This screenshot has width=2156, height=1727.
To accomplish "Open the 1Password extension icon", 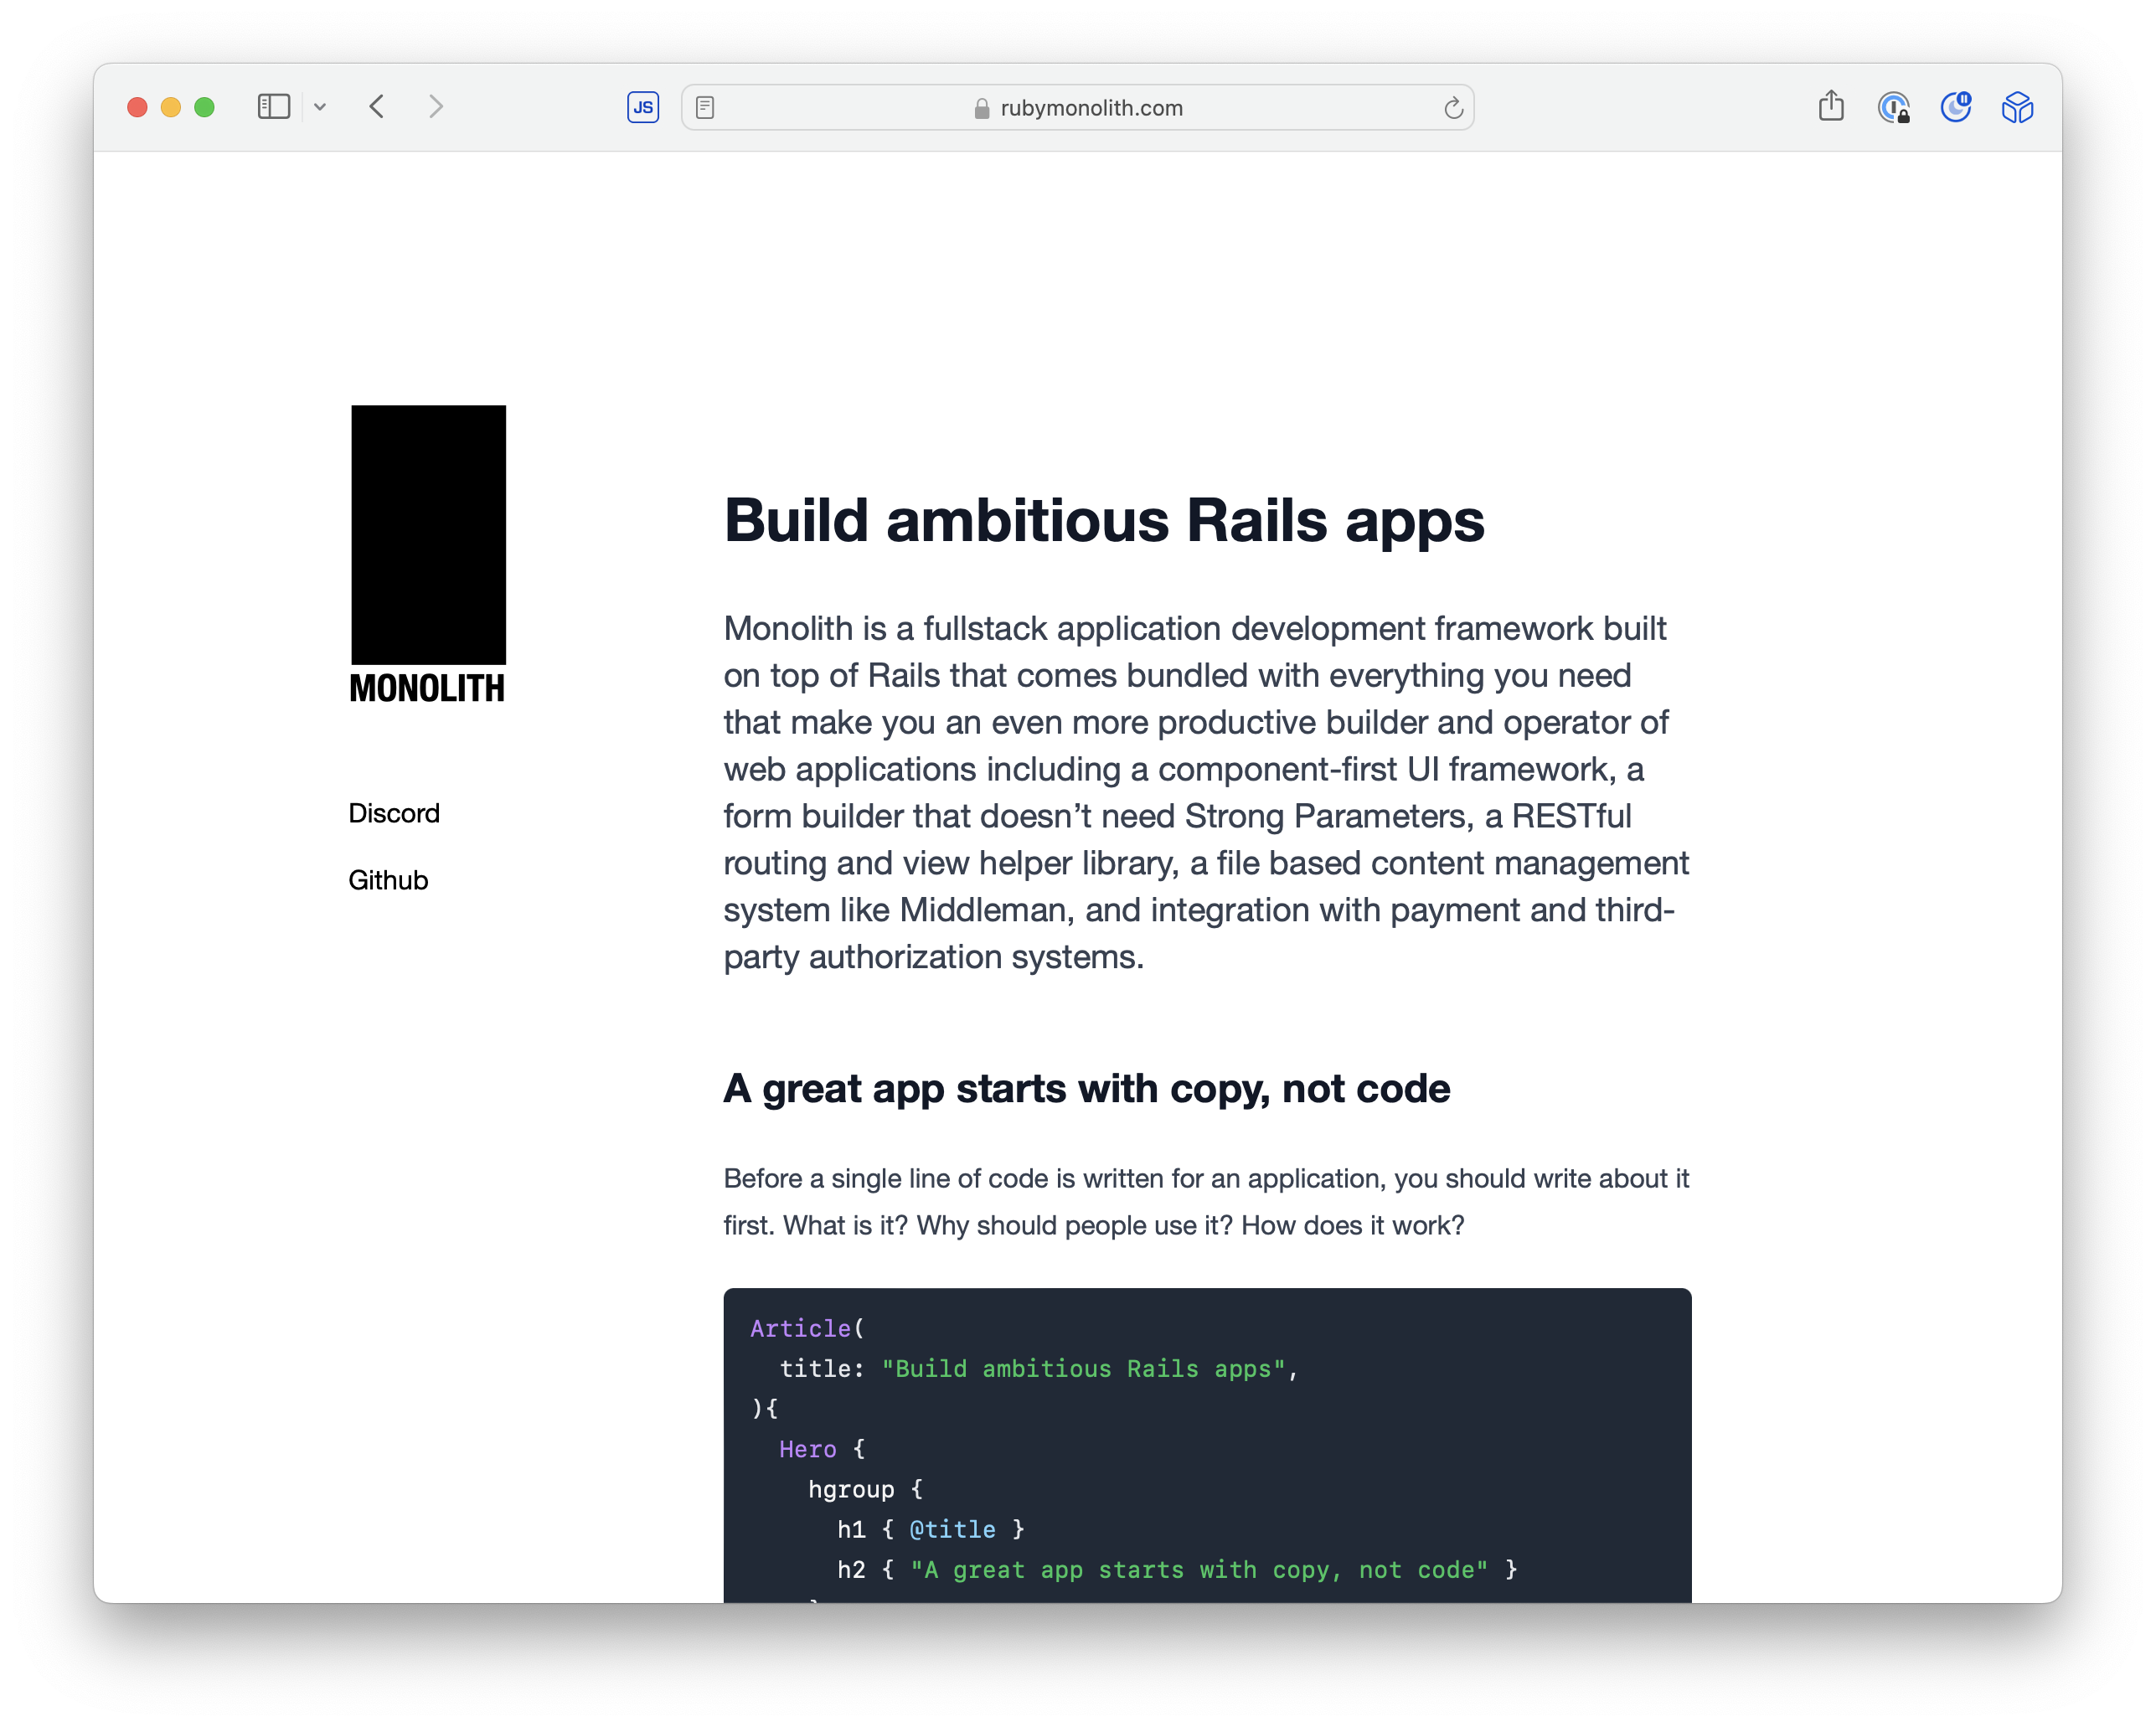I will (1893, 107).
